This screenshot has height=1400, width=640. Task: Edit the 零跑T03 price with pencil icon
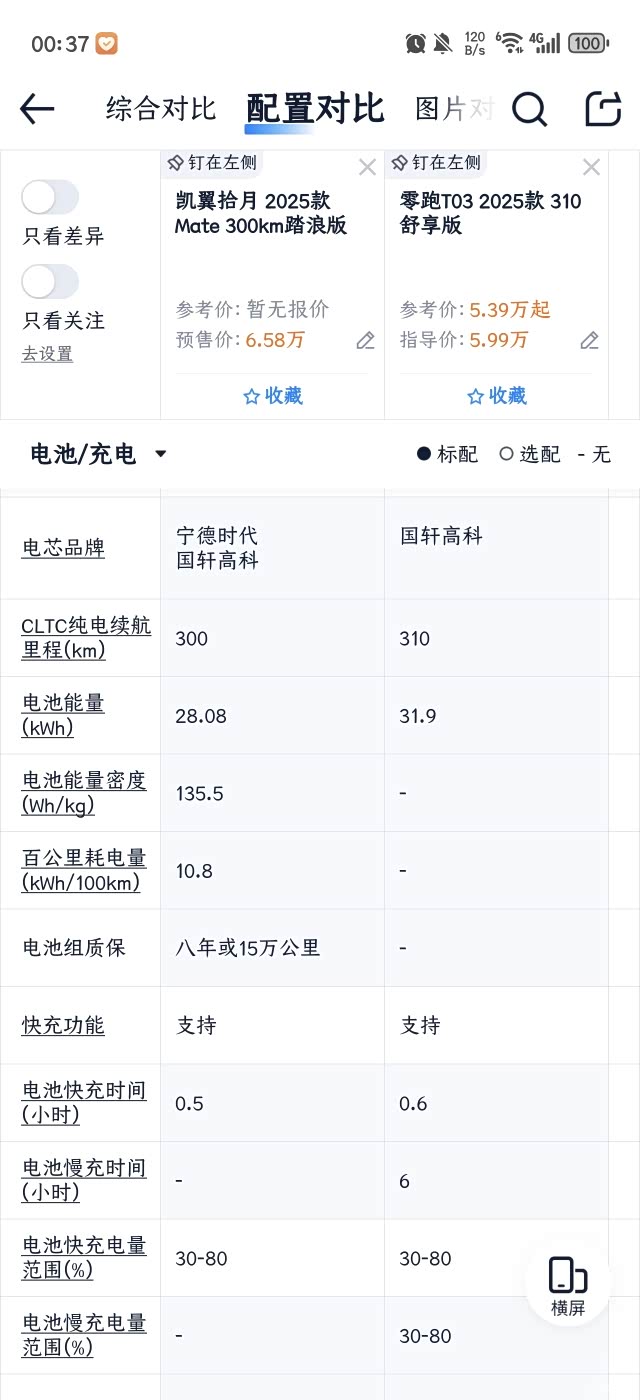click(589, 341)
